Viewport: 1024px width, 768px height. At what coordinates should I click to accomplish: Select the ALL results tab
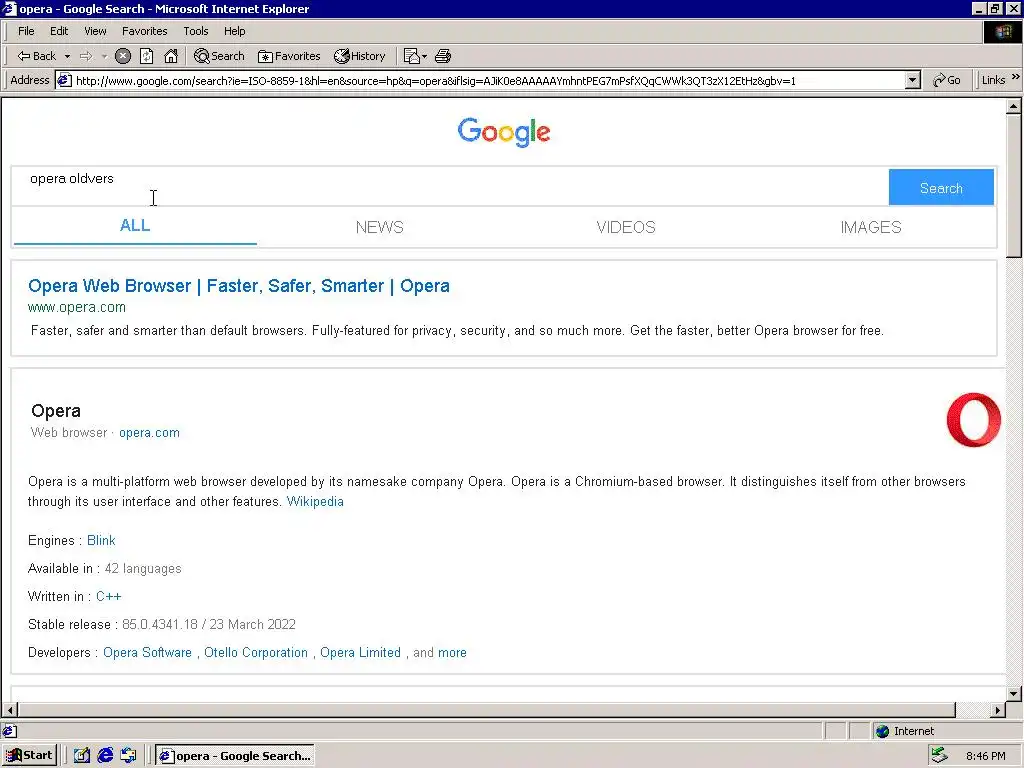[135, 226]
